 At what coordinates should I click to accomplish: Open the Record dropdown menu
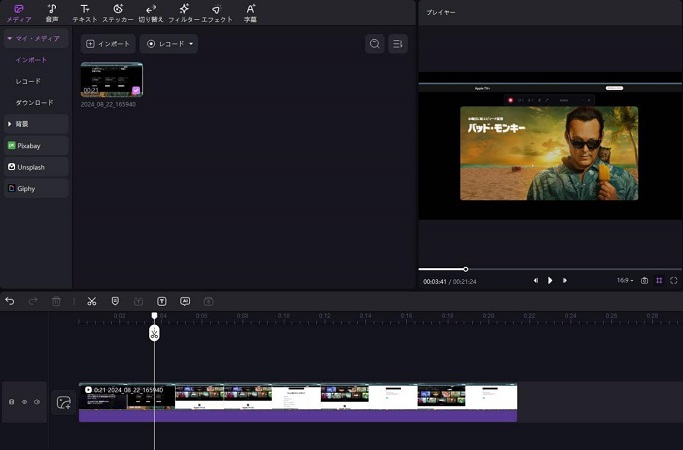click(168, 44)
